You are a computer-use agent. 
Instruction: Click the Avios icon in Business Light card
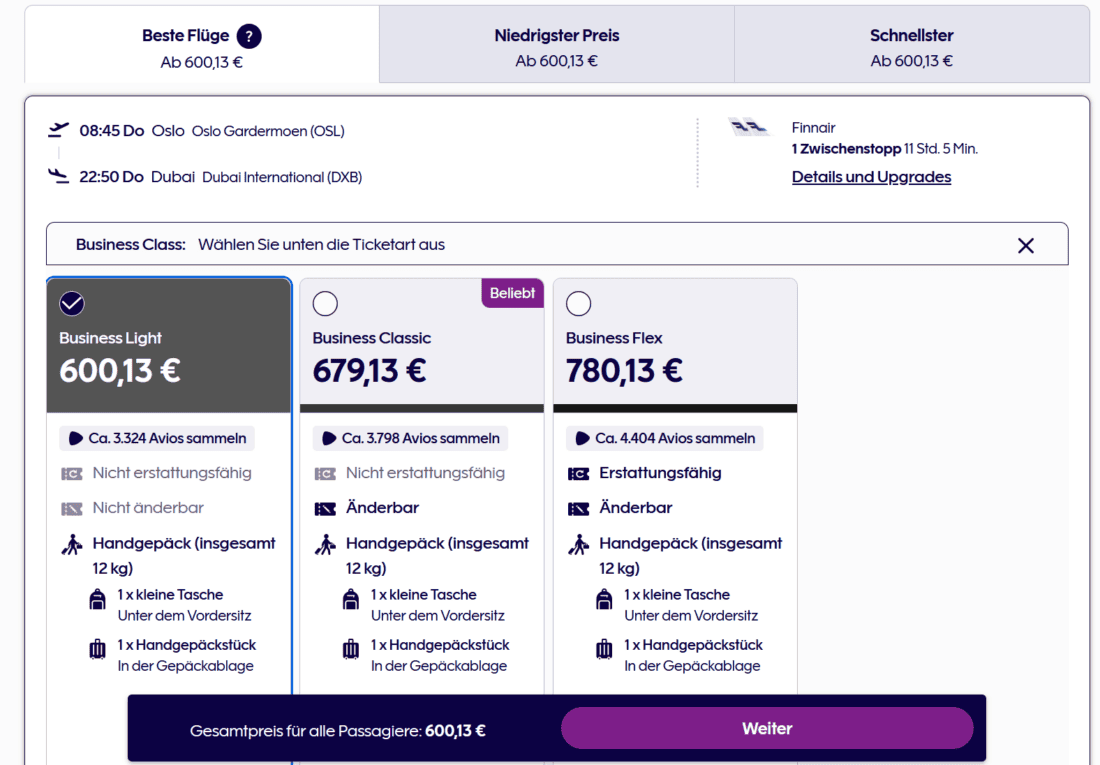pos(77,438)
